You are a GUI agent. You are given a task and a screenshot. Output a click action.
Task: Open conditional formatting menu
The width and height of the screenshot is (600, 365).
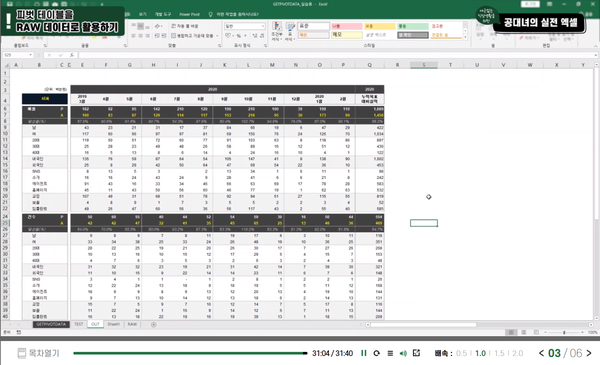click(277, 31)
